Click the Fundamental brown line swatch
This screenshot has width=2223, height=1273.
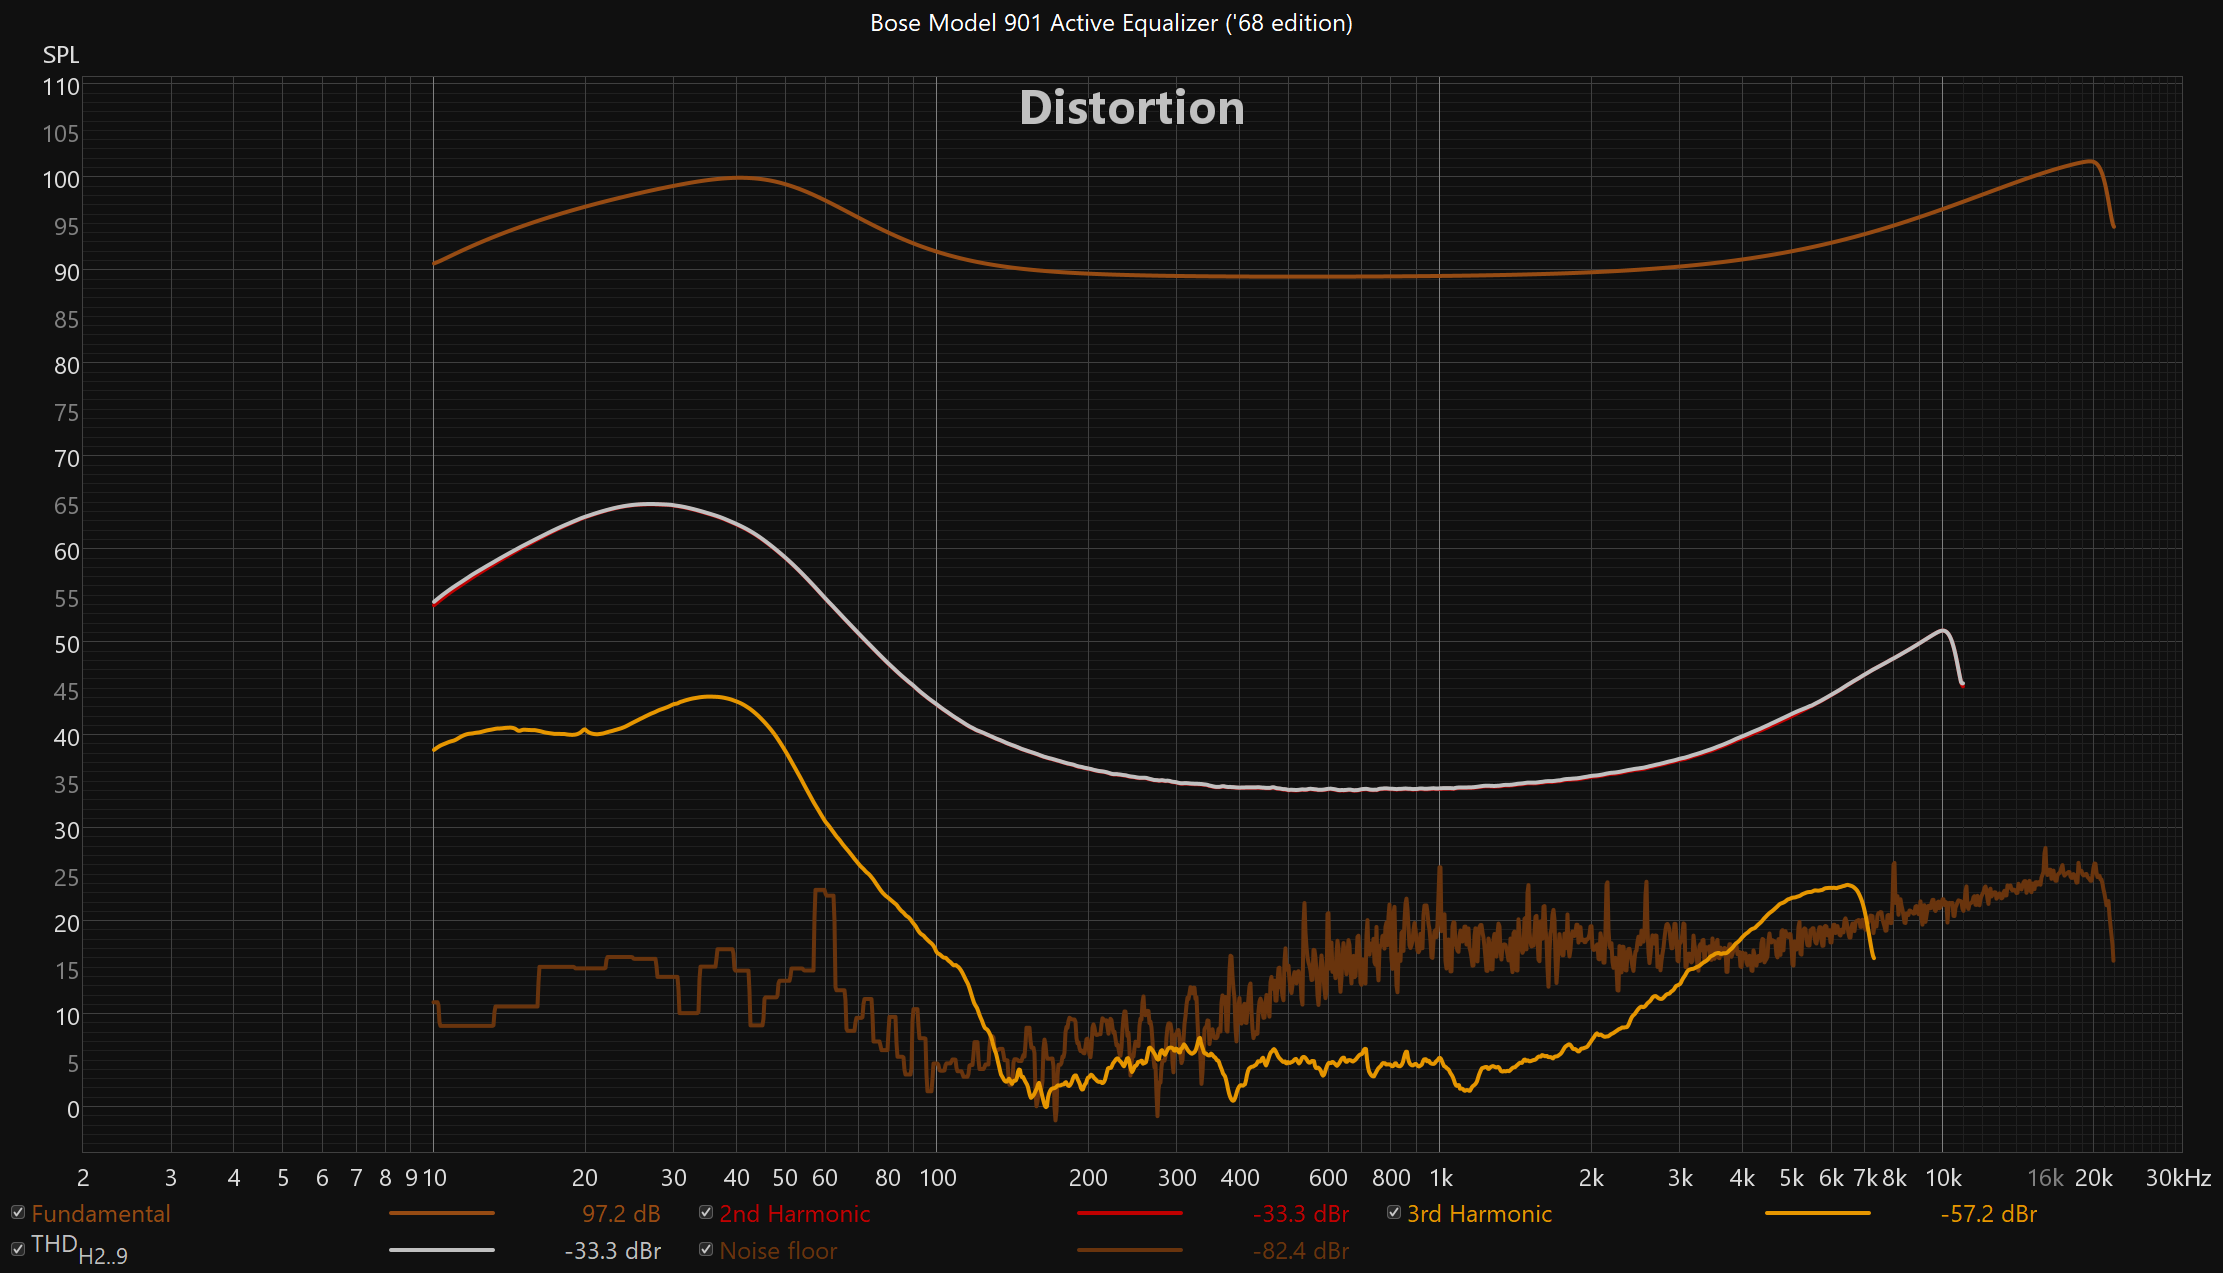[442, 1213]
